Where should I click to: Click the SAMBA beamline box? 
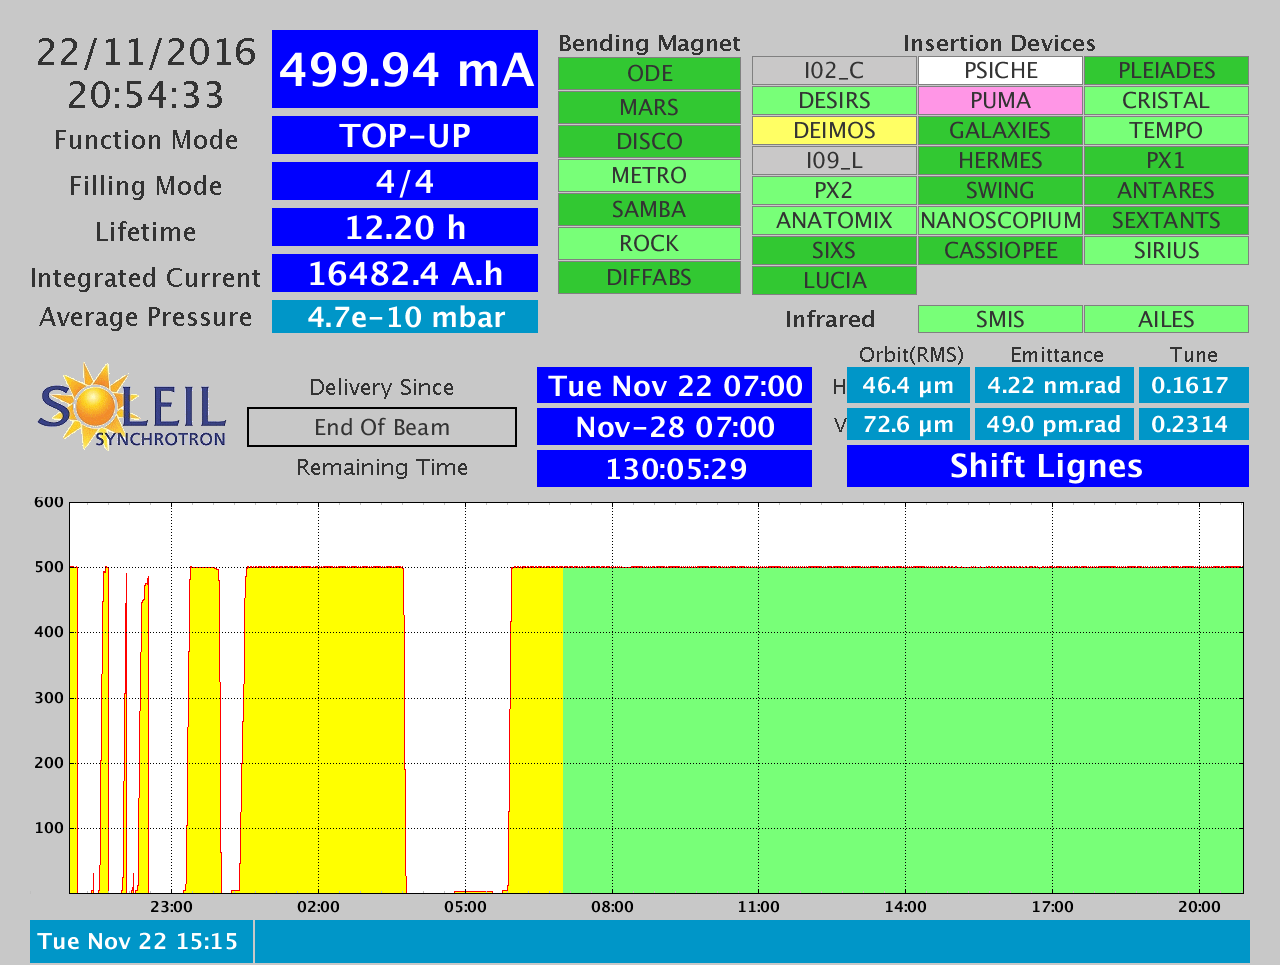click(x=649, y=210)
